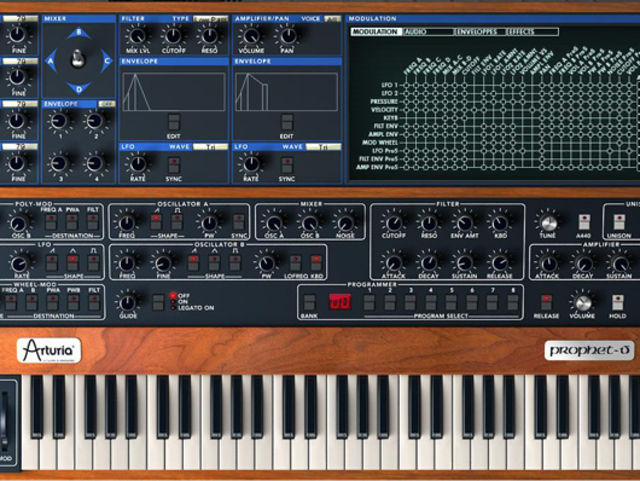The image size is (640, 481).
Task: Open the Amplifier/Pan VOICE dropdown
Action: tap(332, 19)
